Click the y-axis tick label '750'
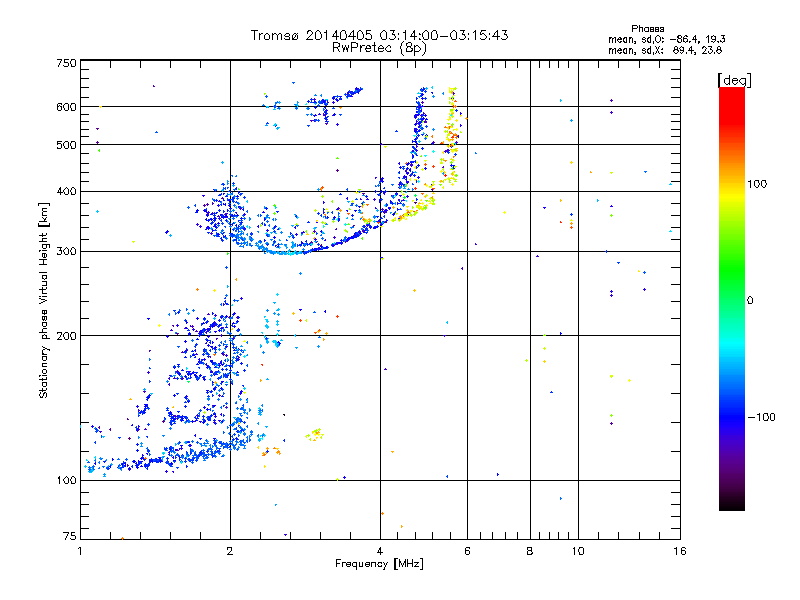The height and width of the screenshot is (600, 800). tap(66, 63)
